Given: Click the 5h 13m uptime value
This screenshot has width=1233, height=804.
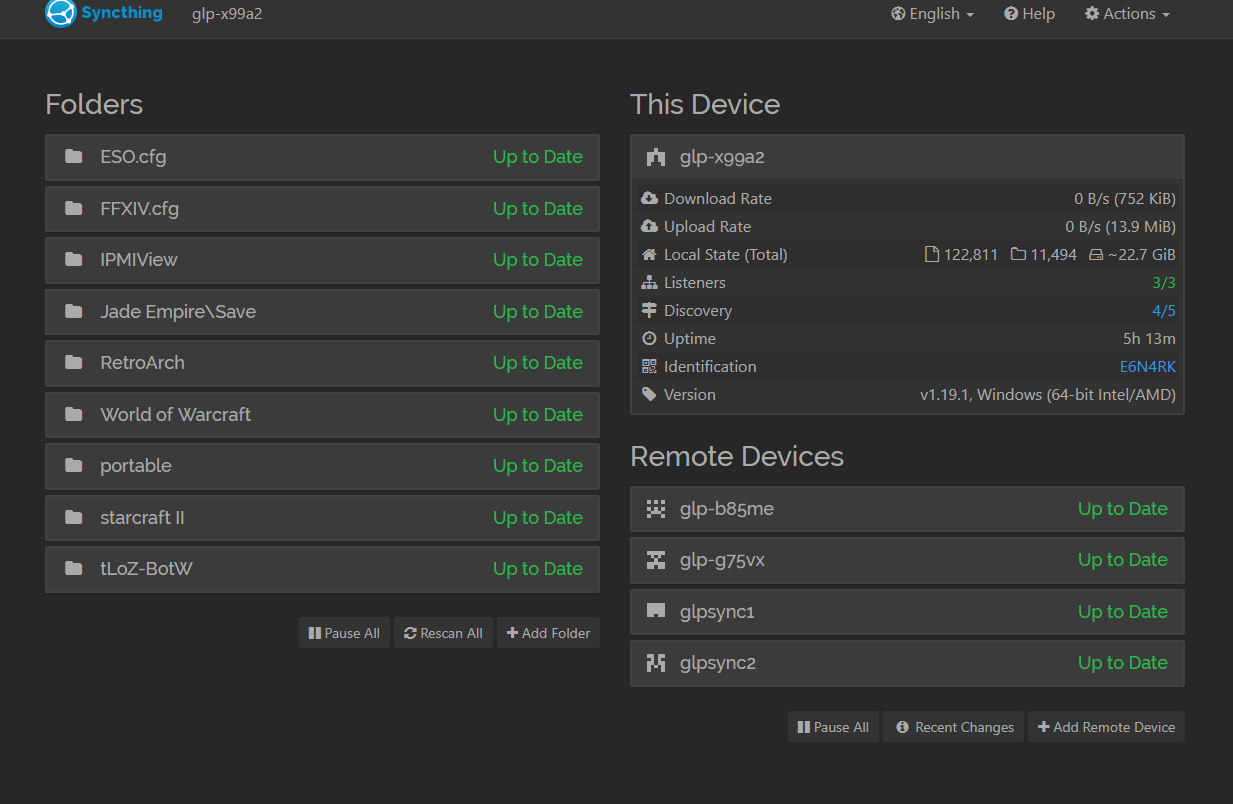Looking at the screenshot, I should coord(1150,339).
